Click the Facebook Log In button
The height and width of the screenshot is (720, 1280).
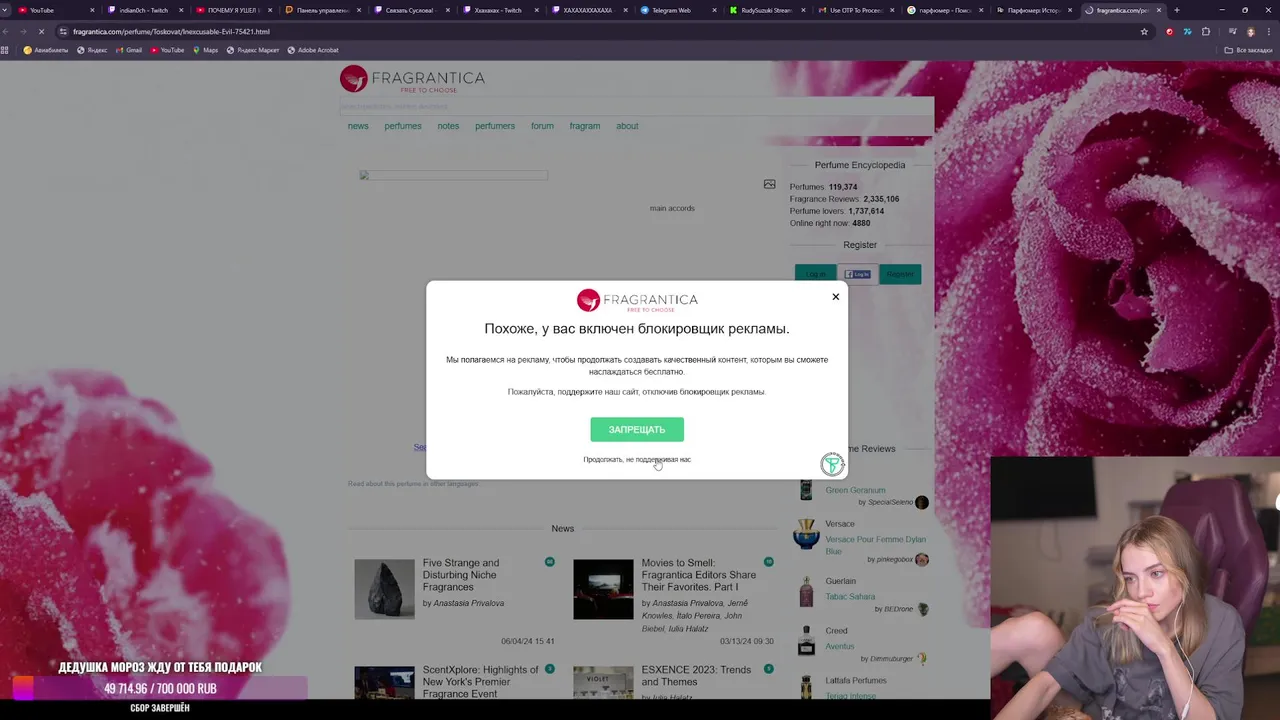tap(858, 274)
